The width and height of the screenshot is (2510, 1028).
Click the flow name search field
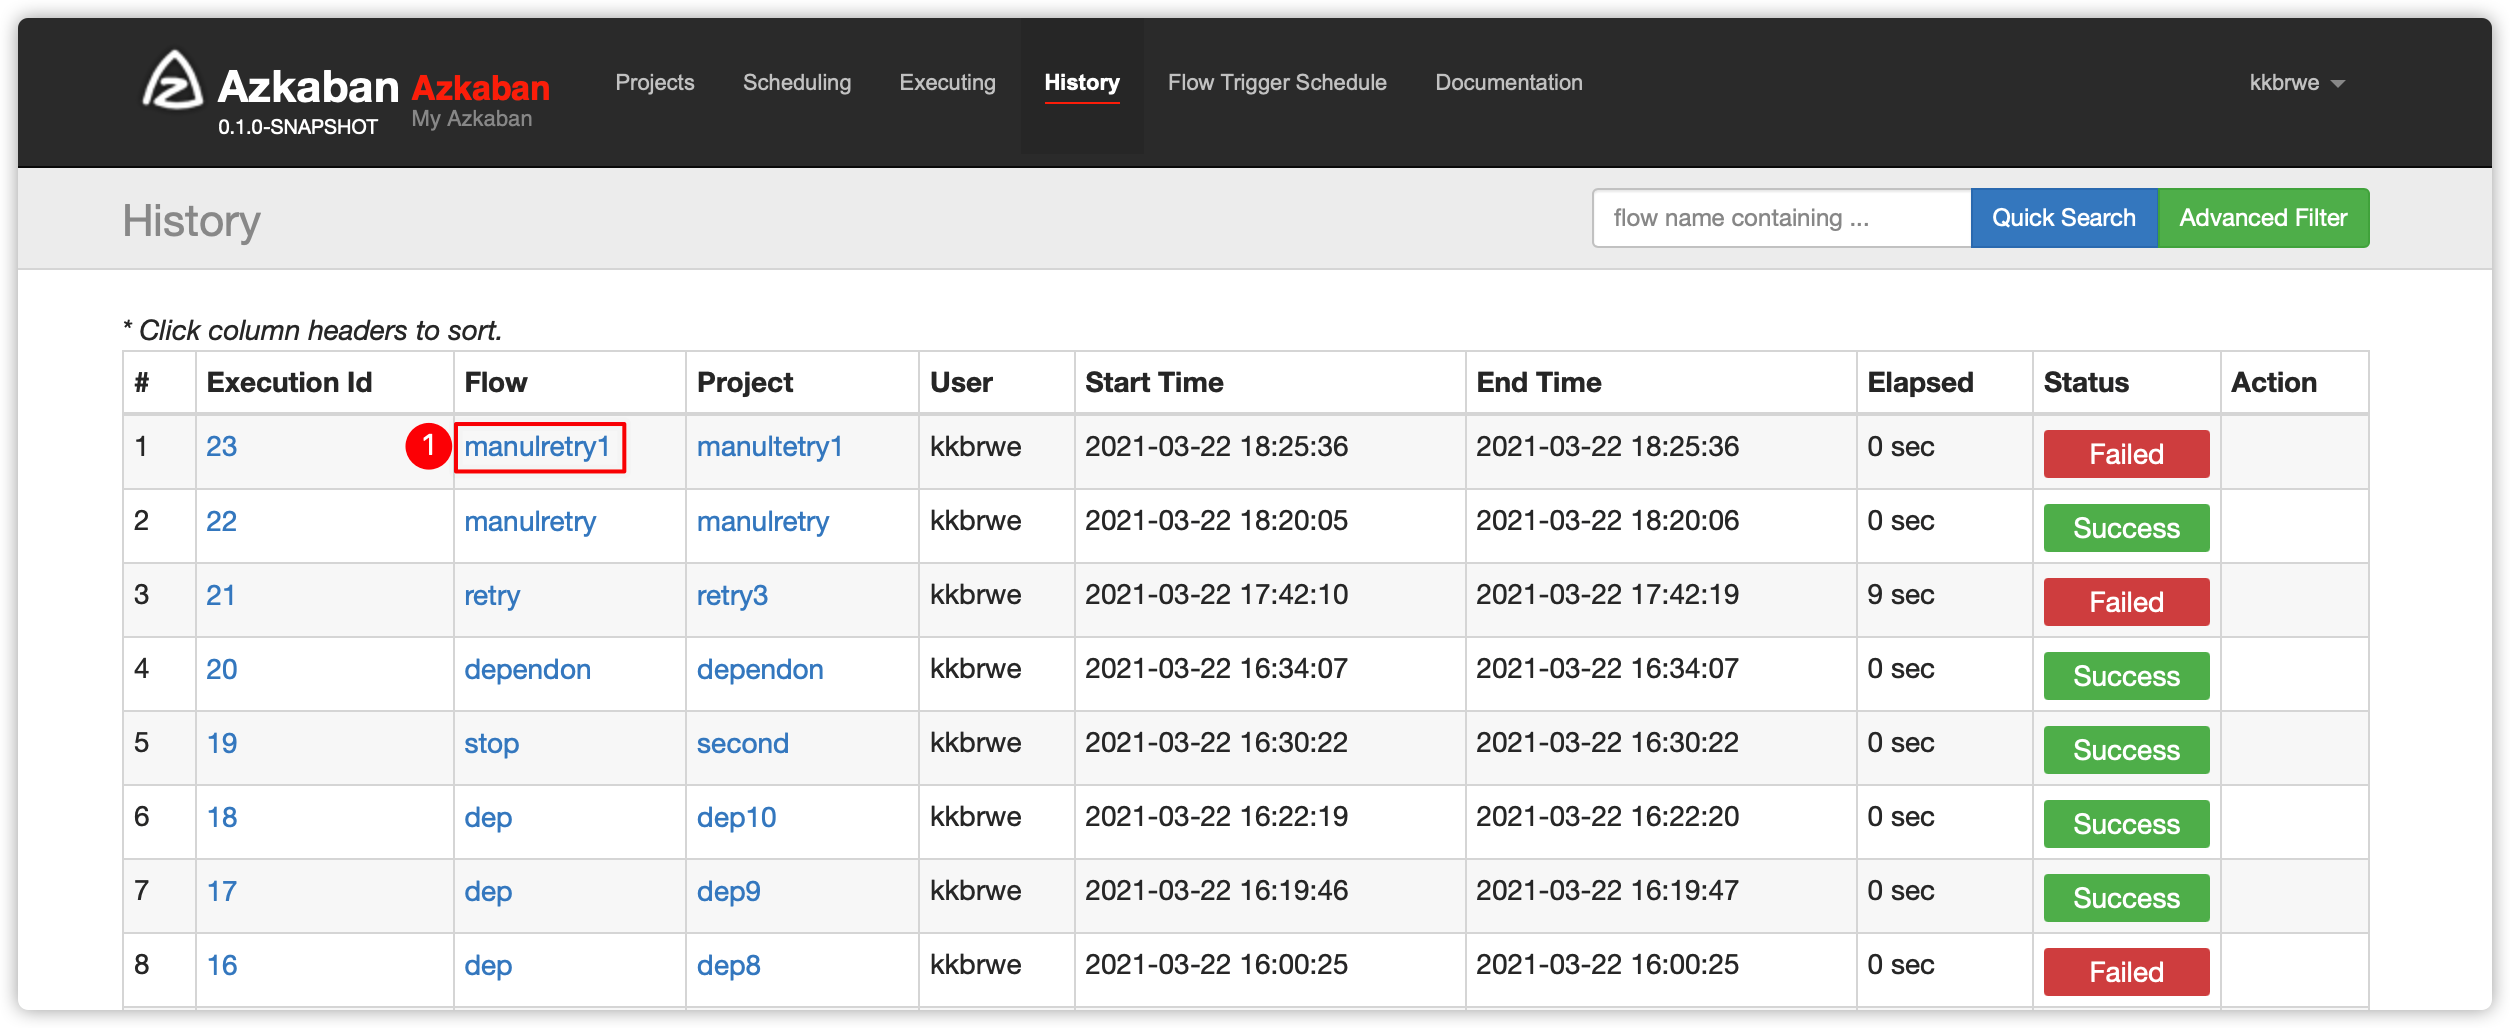pyautogui.click(x=1781, y=218)
